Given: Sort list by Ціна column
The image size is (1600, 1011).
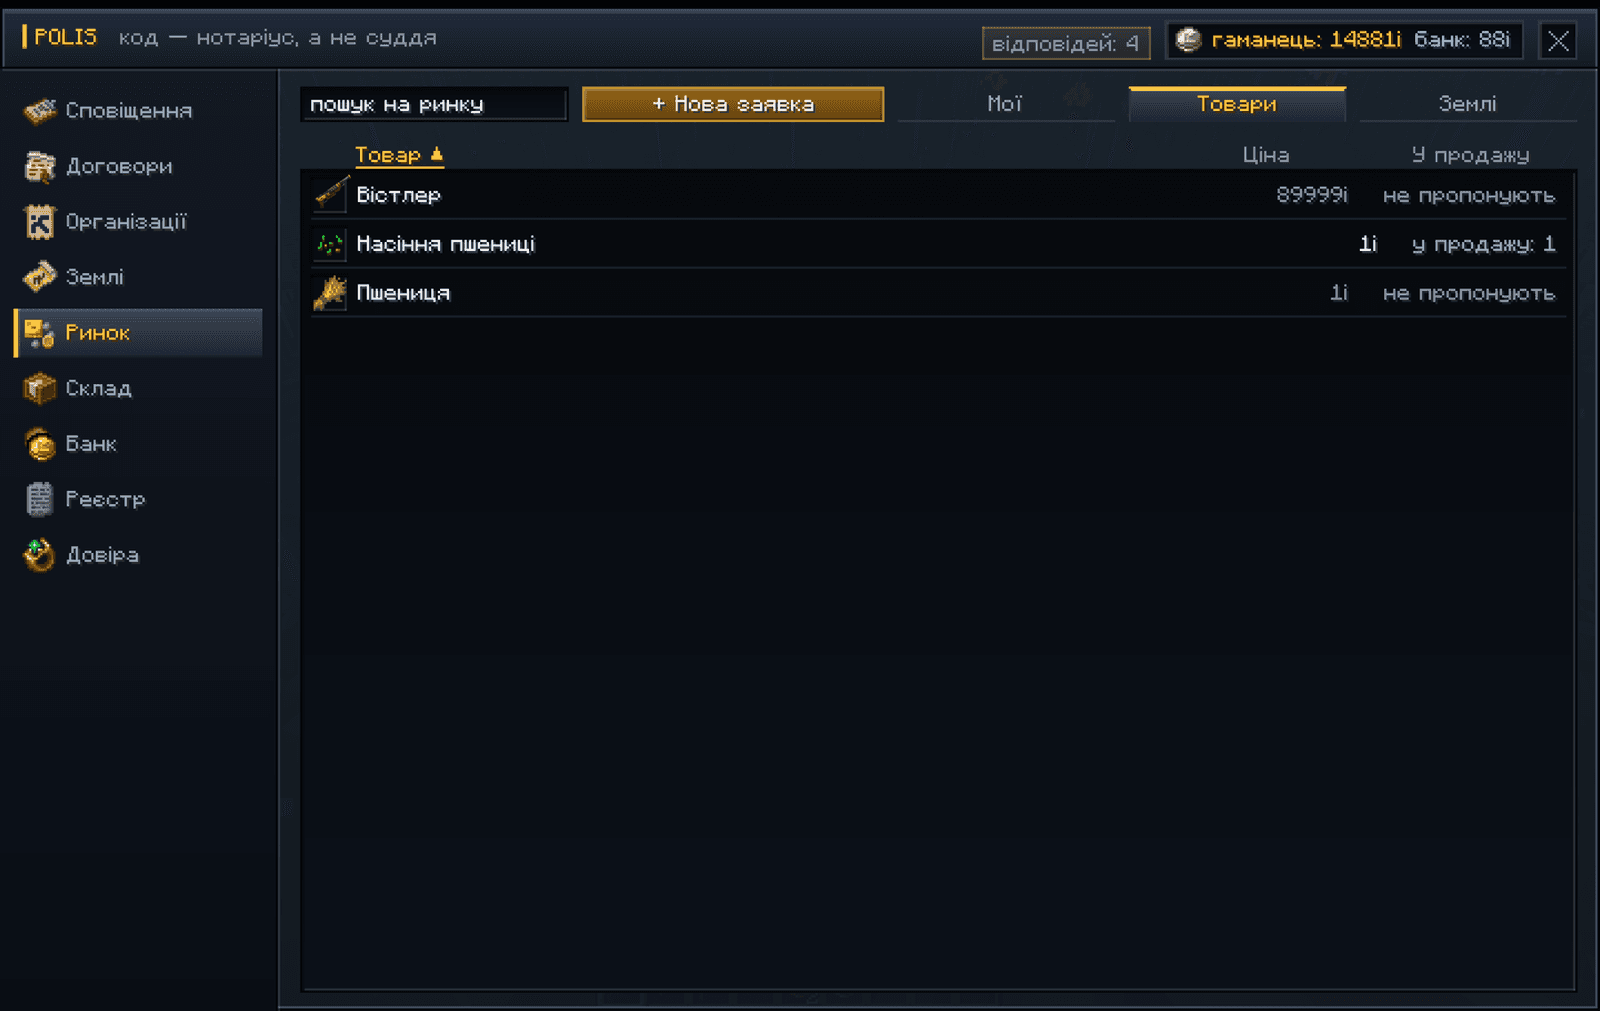Looking at the screenshot, I should [1266, 155].
